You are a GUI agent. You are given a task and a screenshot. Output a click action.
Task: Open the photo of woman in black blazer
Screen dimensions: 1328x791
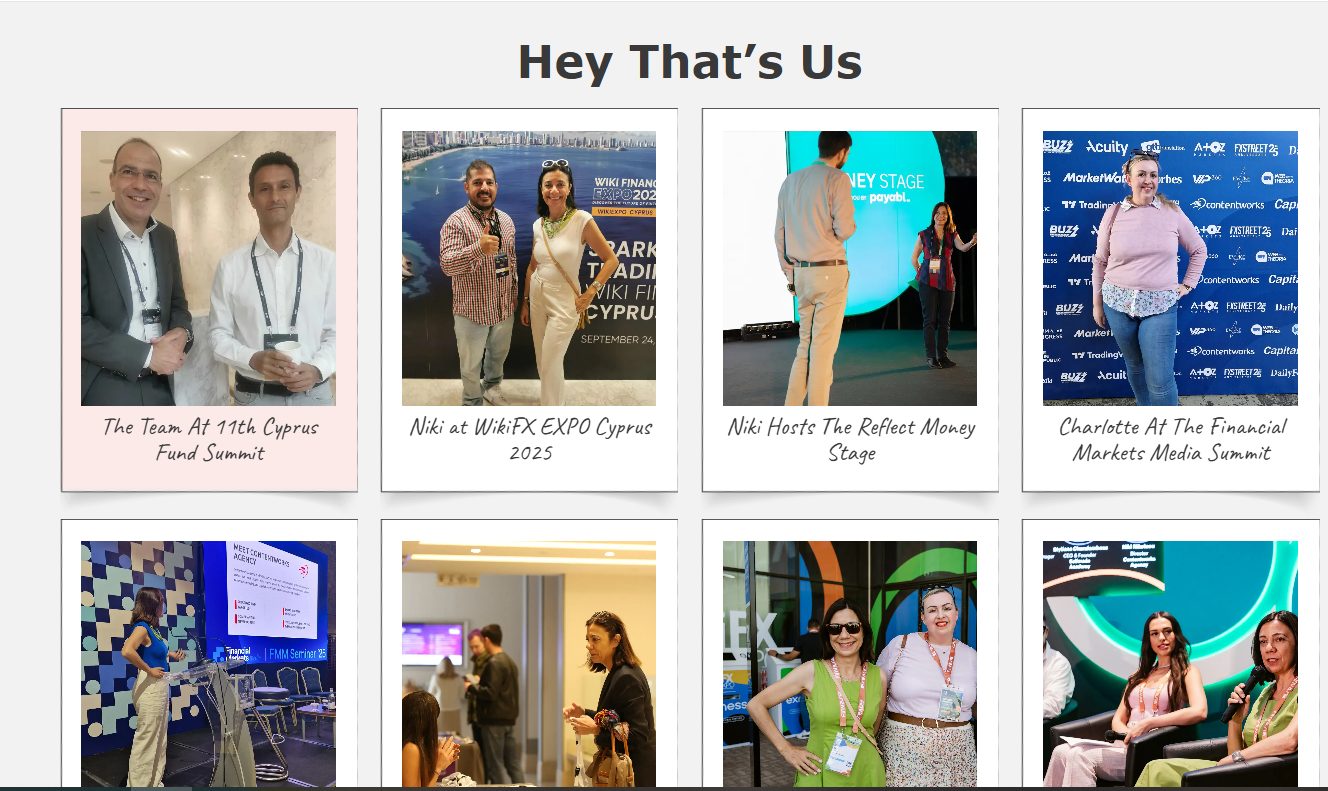click(x=529, y=664)
